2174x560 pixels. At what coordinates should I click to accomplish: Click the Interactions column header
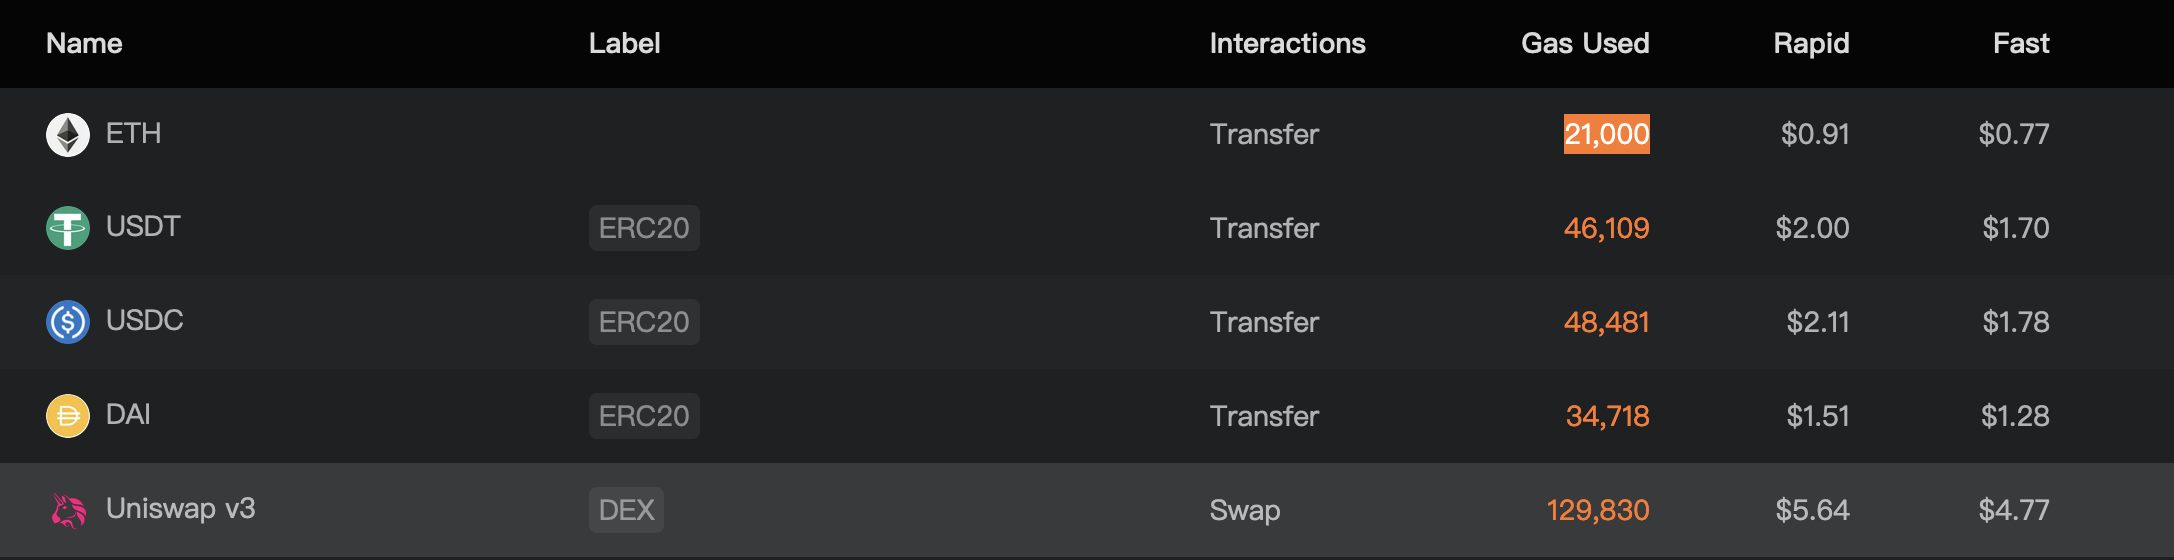(x=1287, y=43)
